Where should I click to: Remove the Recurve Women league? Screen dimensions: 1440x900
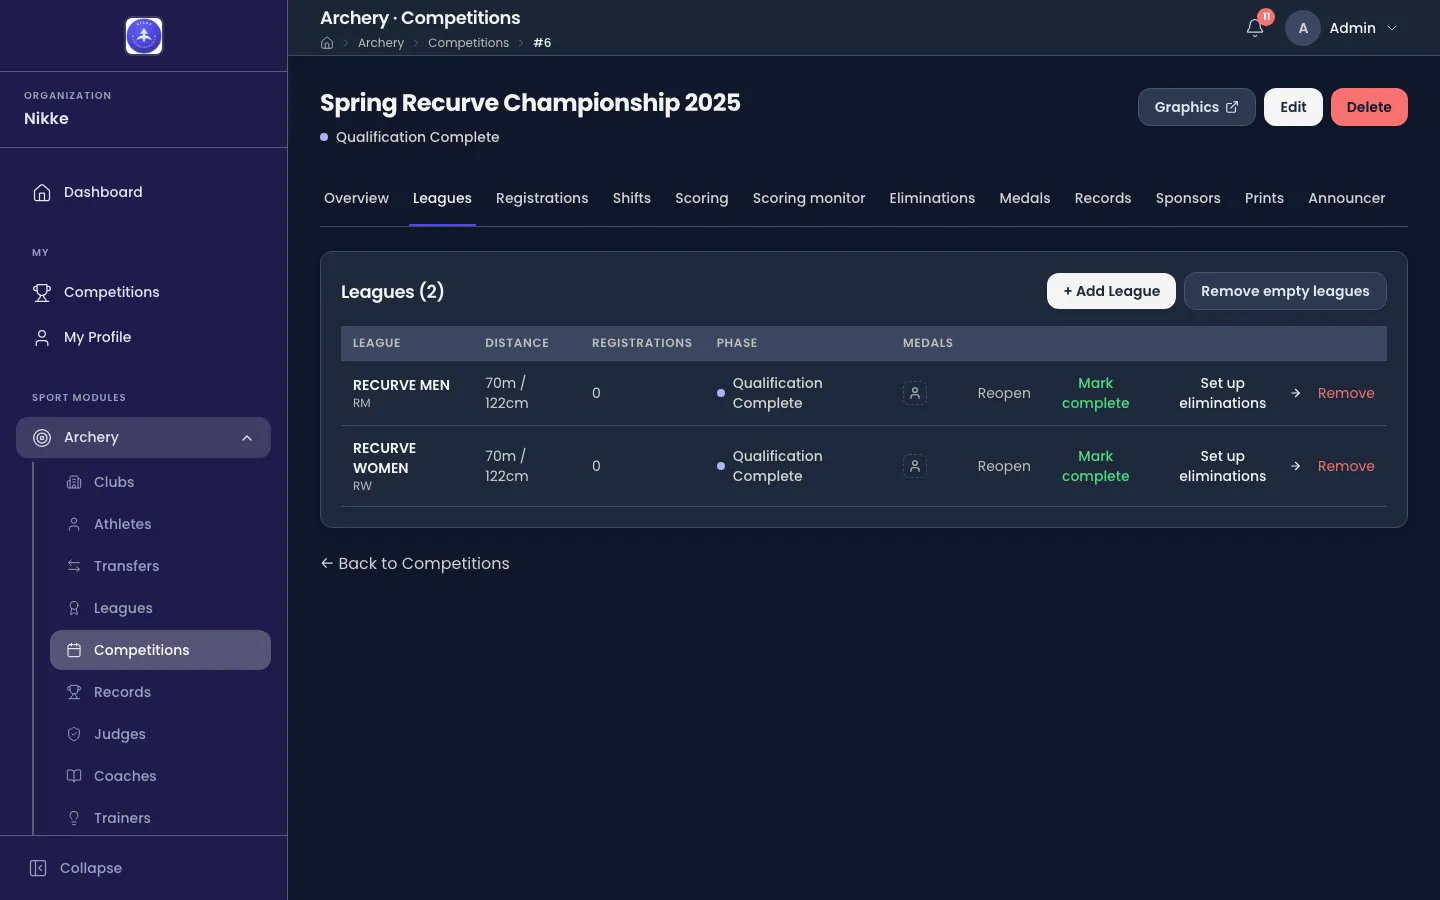(x=1346, y=466)
